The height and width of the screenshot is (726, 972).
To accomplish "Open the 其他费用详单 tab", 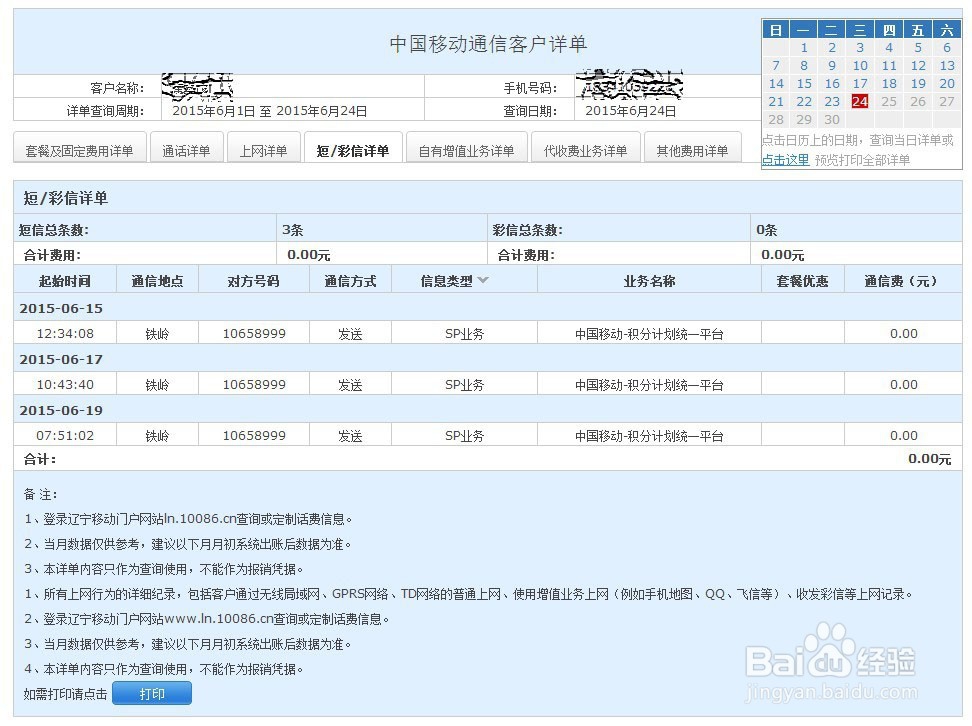I will pyautogui.click(x=692, y=148).
